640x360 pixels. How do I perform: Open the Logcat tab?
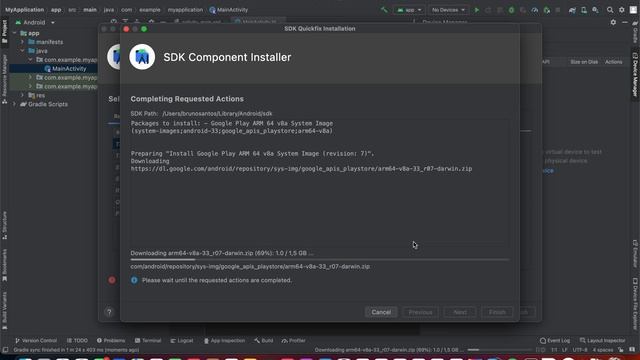tap(182, 340)
